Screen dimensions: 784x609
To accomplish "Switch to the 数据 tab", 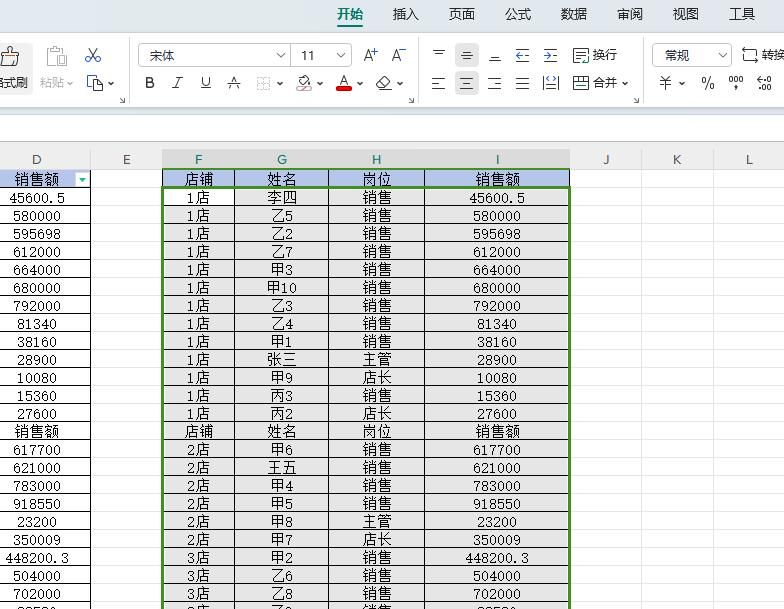I will 574,14.
